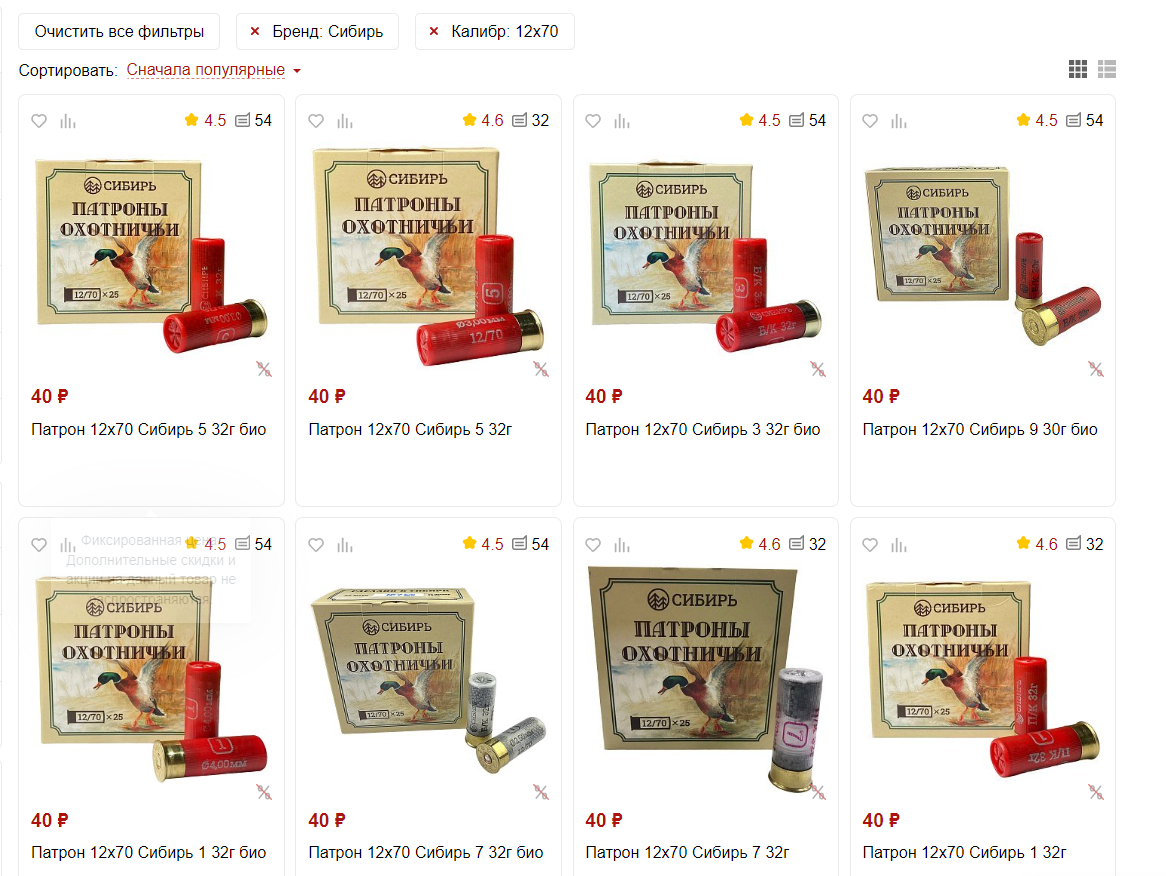1166x876 pixels.
Task: Switch to list view layout
Action: pos(1107,69)
